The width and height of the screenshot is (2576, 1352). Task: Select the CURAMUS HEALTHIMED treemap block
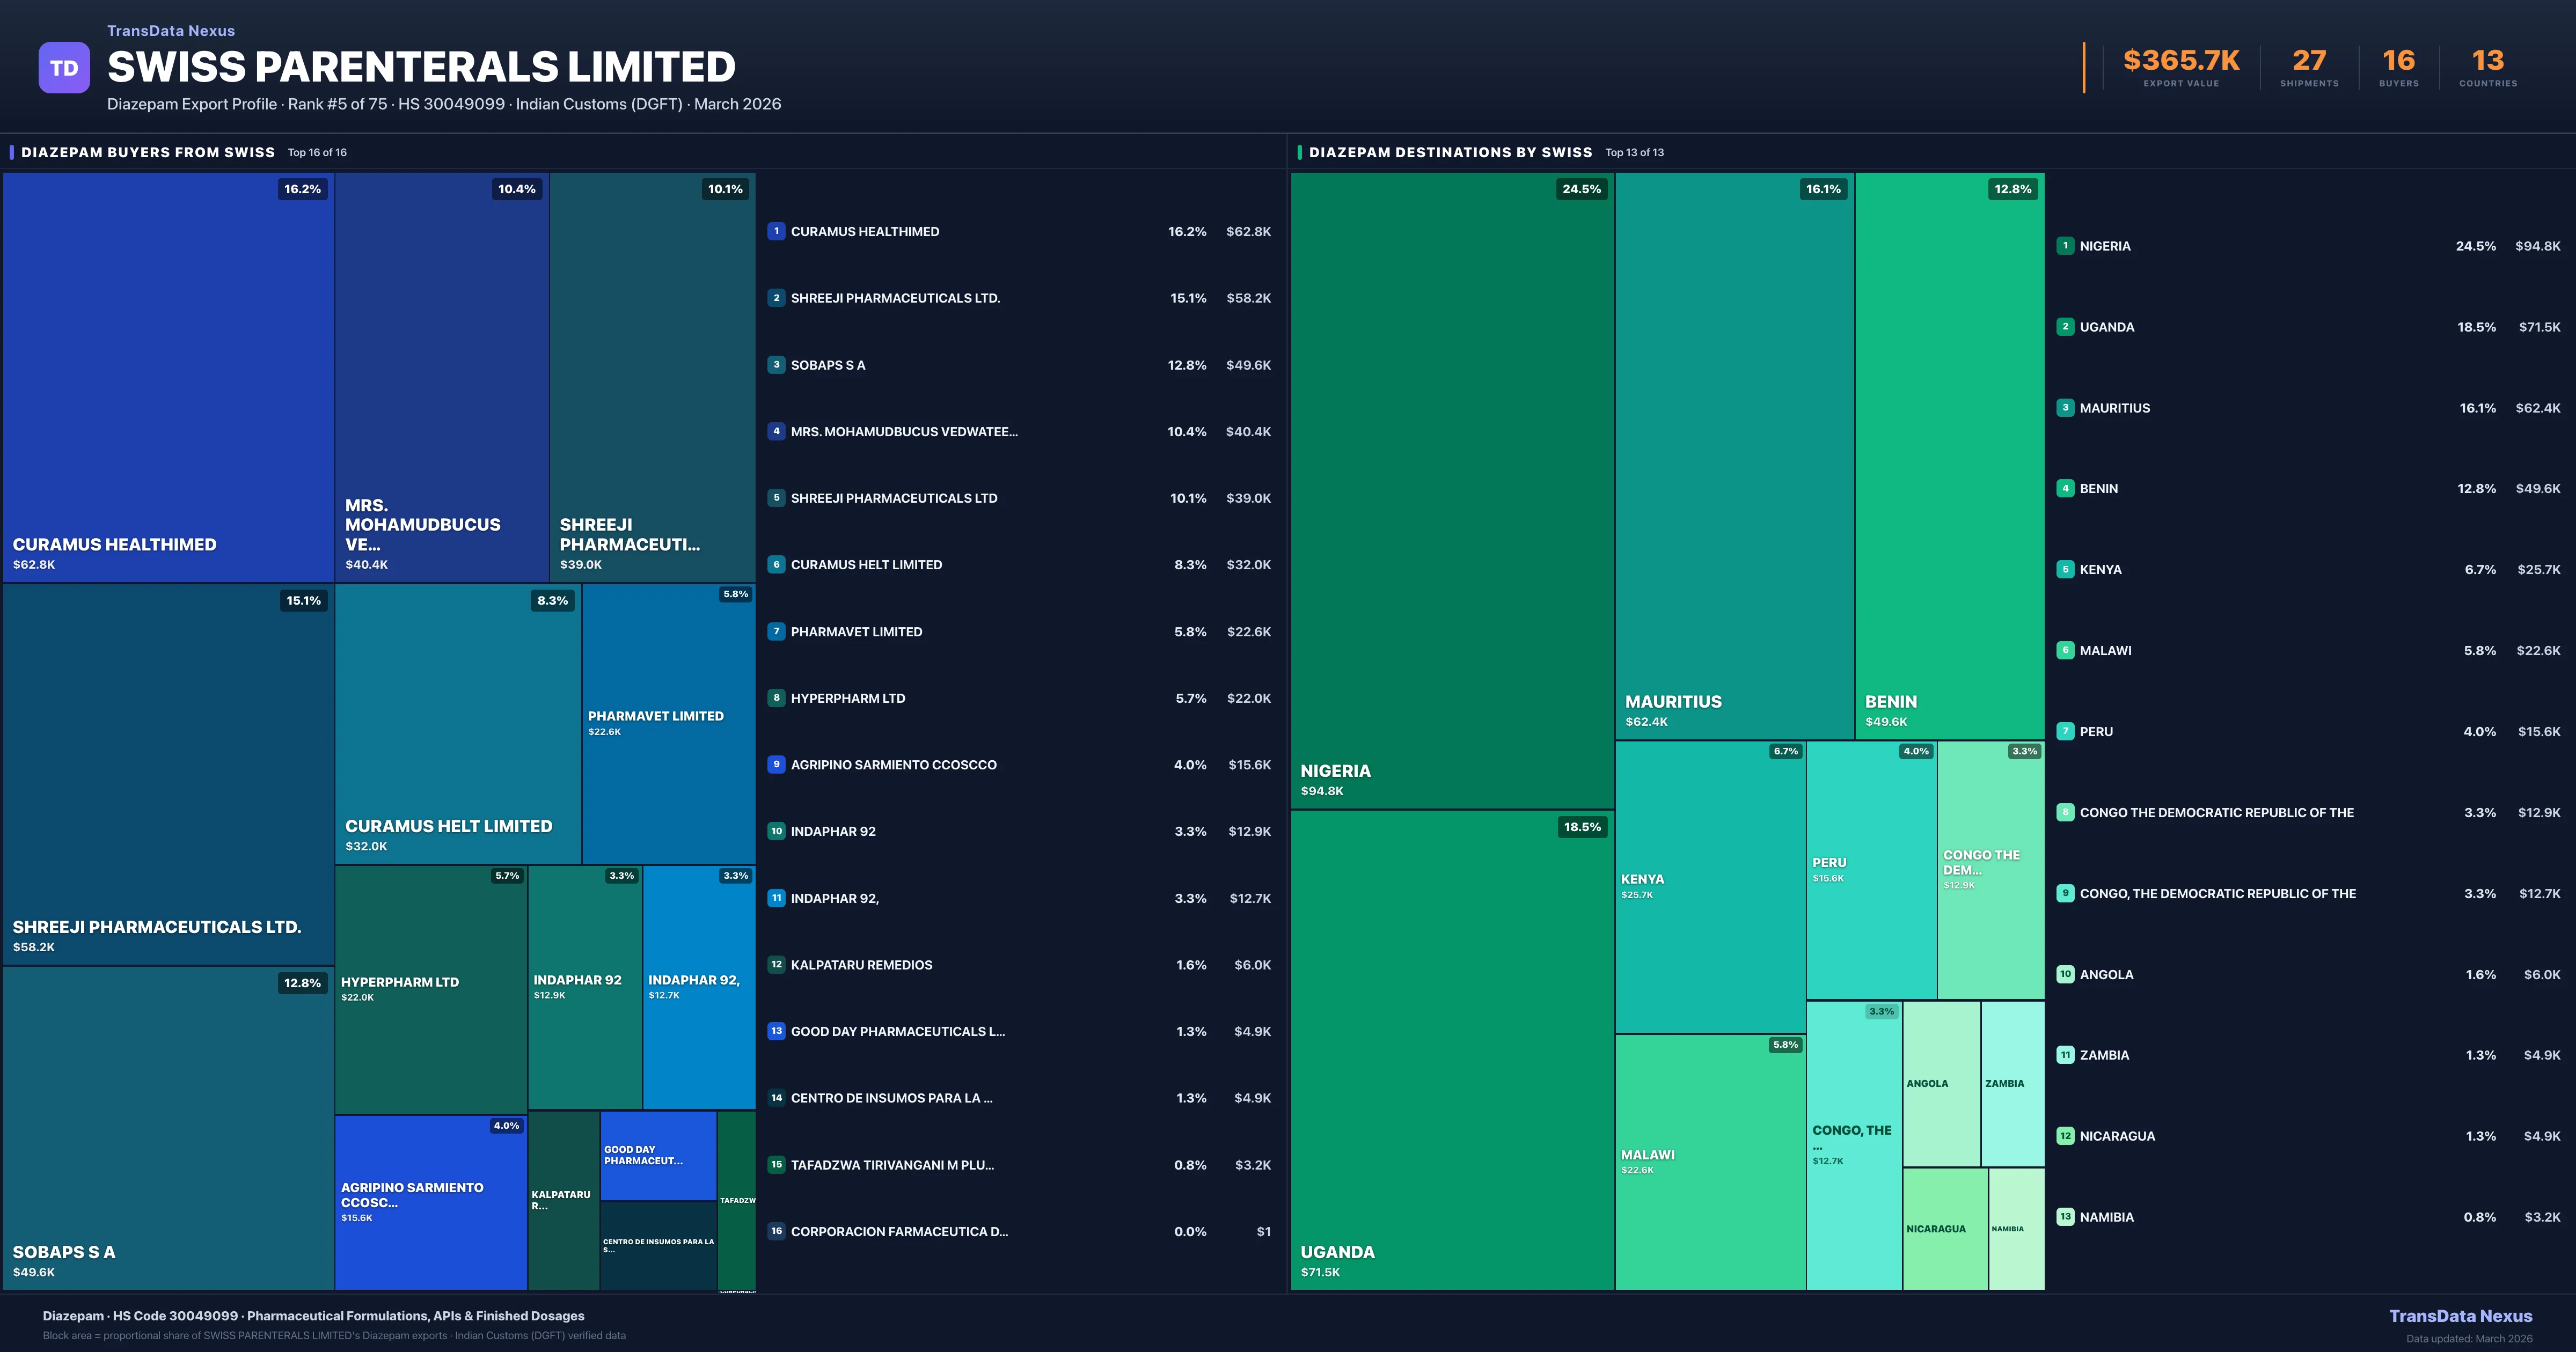168,377
